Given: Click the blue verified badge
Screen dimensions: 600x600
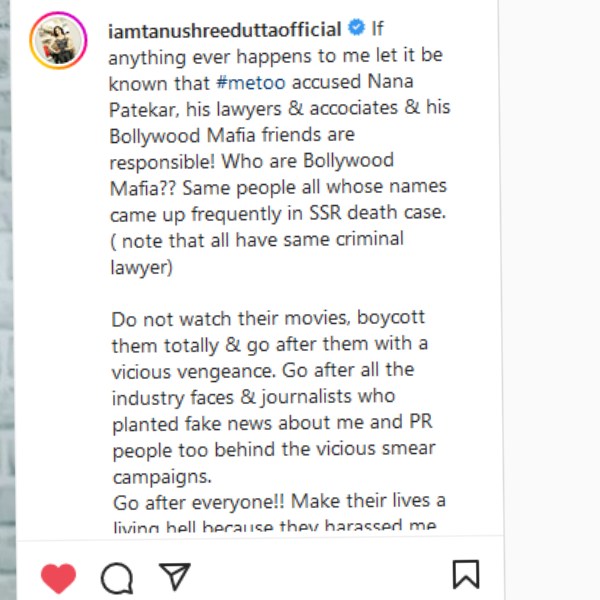Looking at the screenshot, I should click(x=356, y=28).
